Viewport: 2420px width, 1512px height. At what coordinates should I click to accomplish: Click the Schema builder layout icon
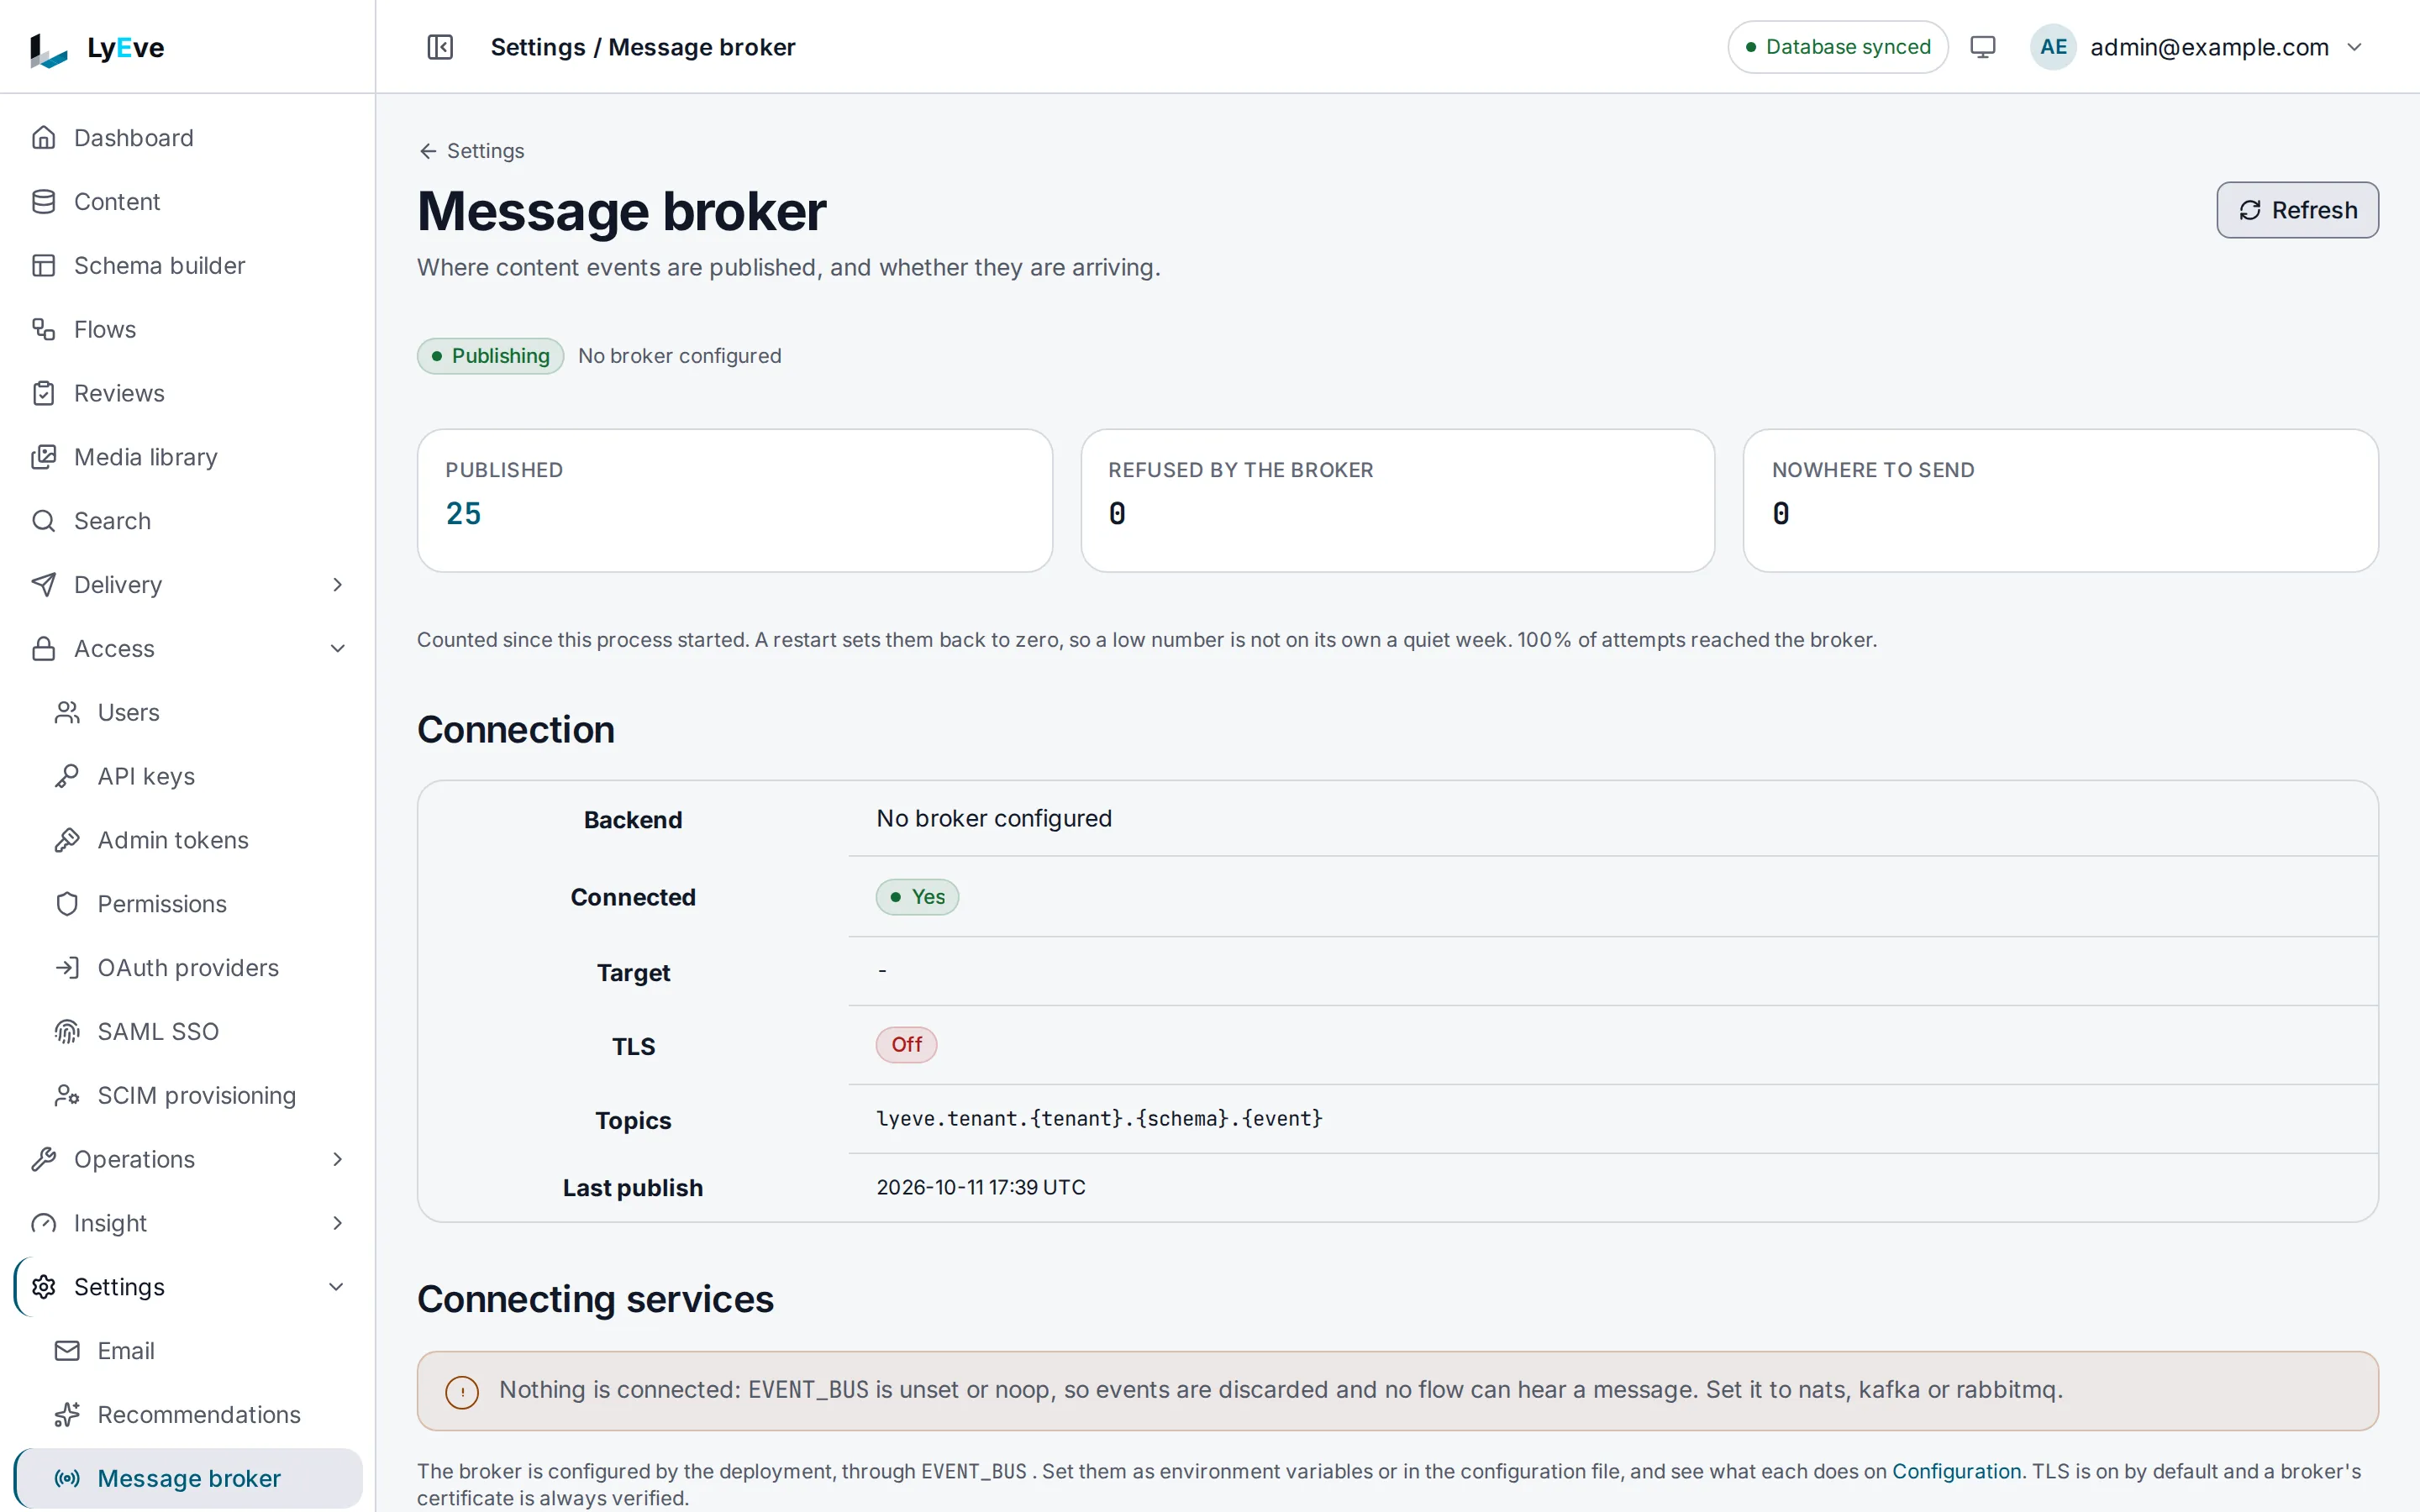point(44,265)
